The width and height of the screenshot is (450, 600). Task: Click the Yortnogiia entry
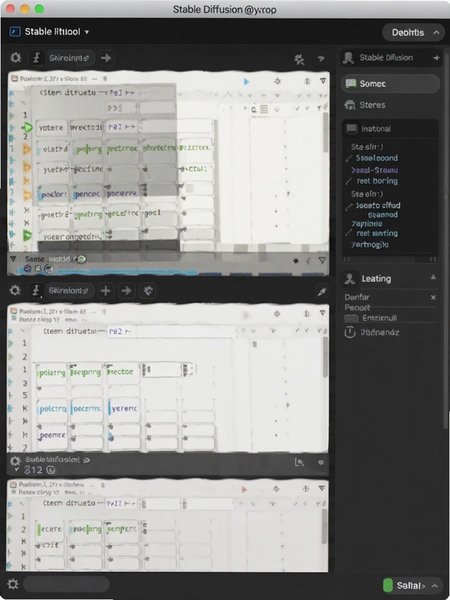(x=370, y=245)
